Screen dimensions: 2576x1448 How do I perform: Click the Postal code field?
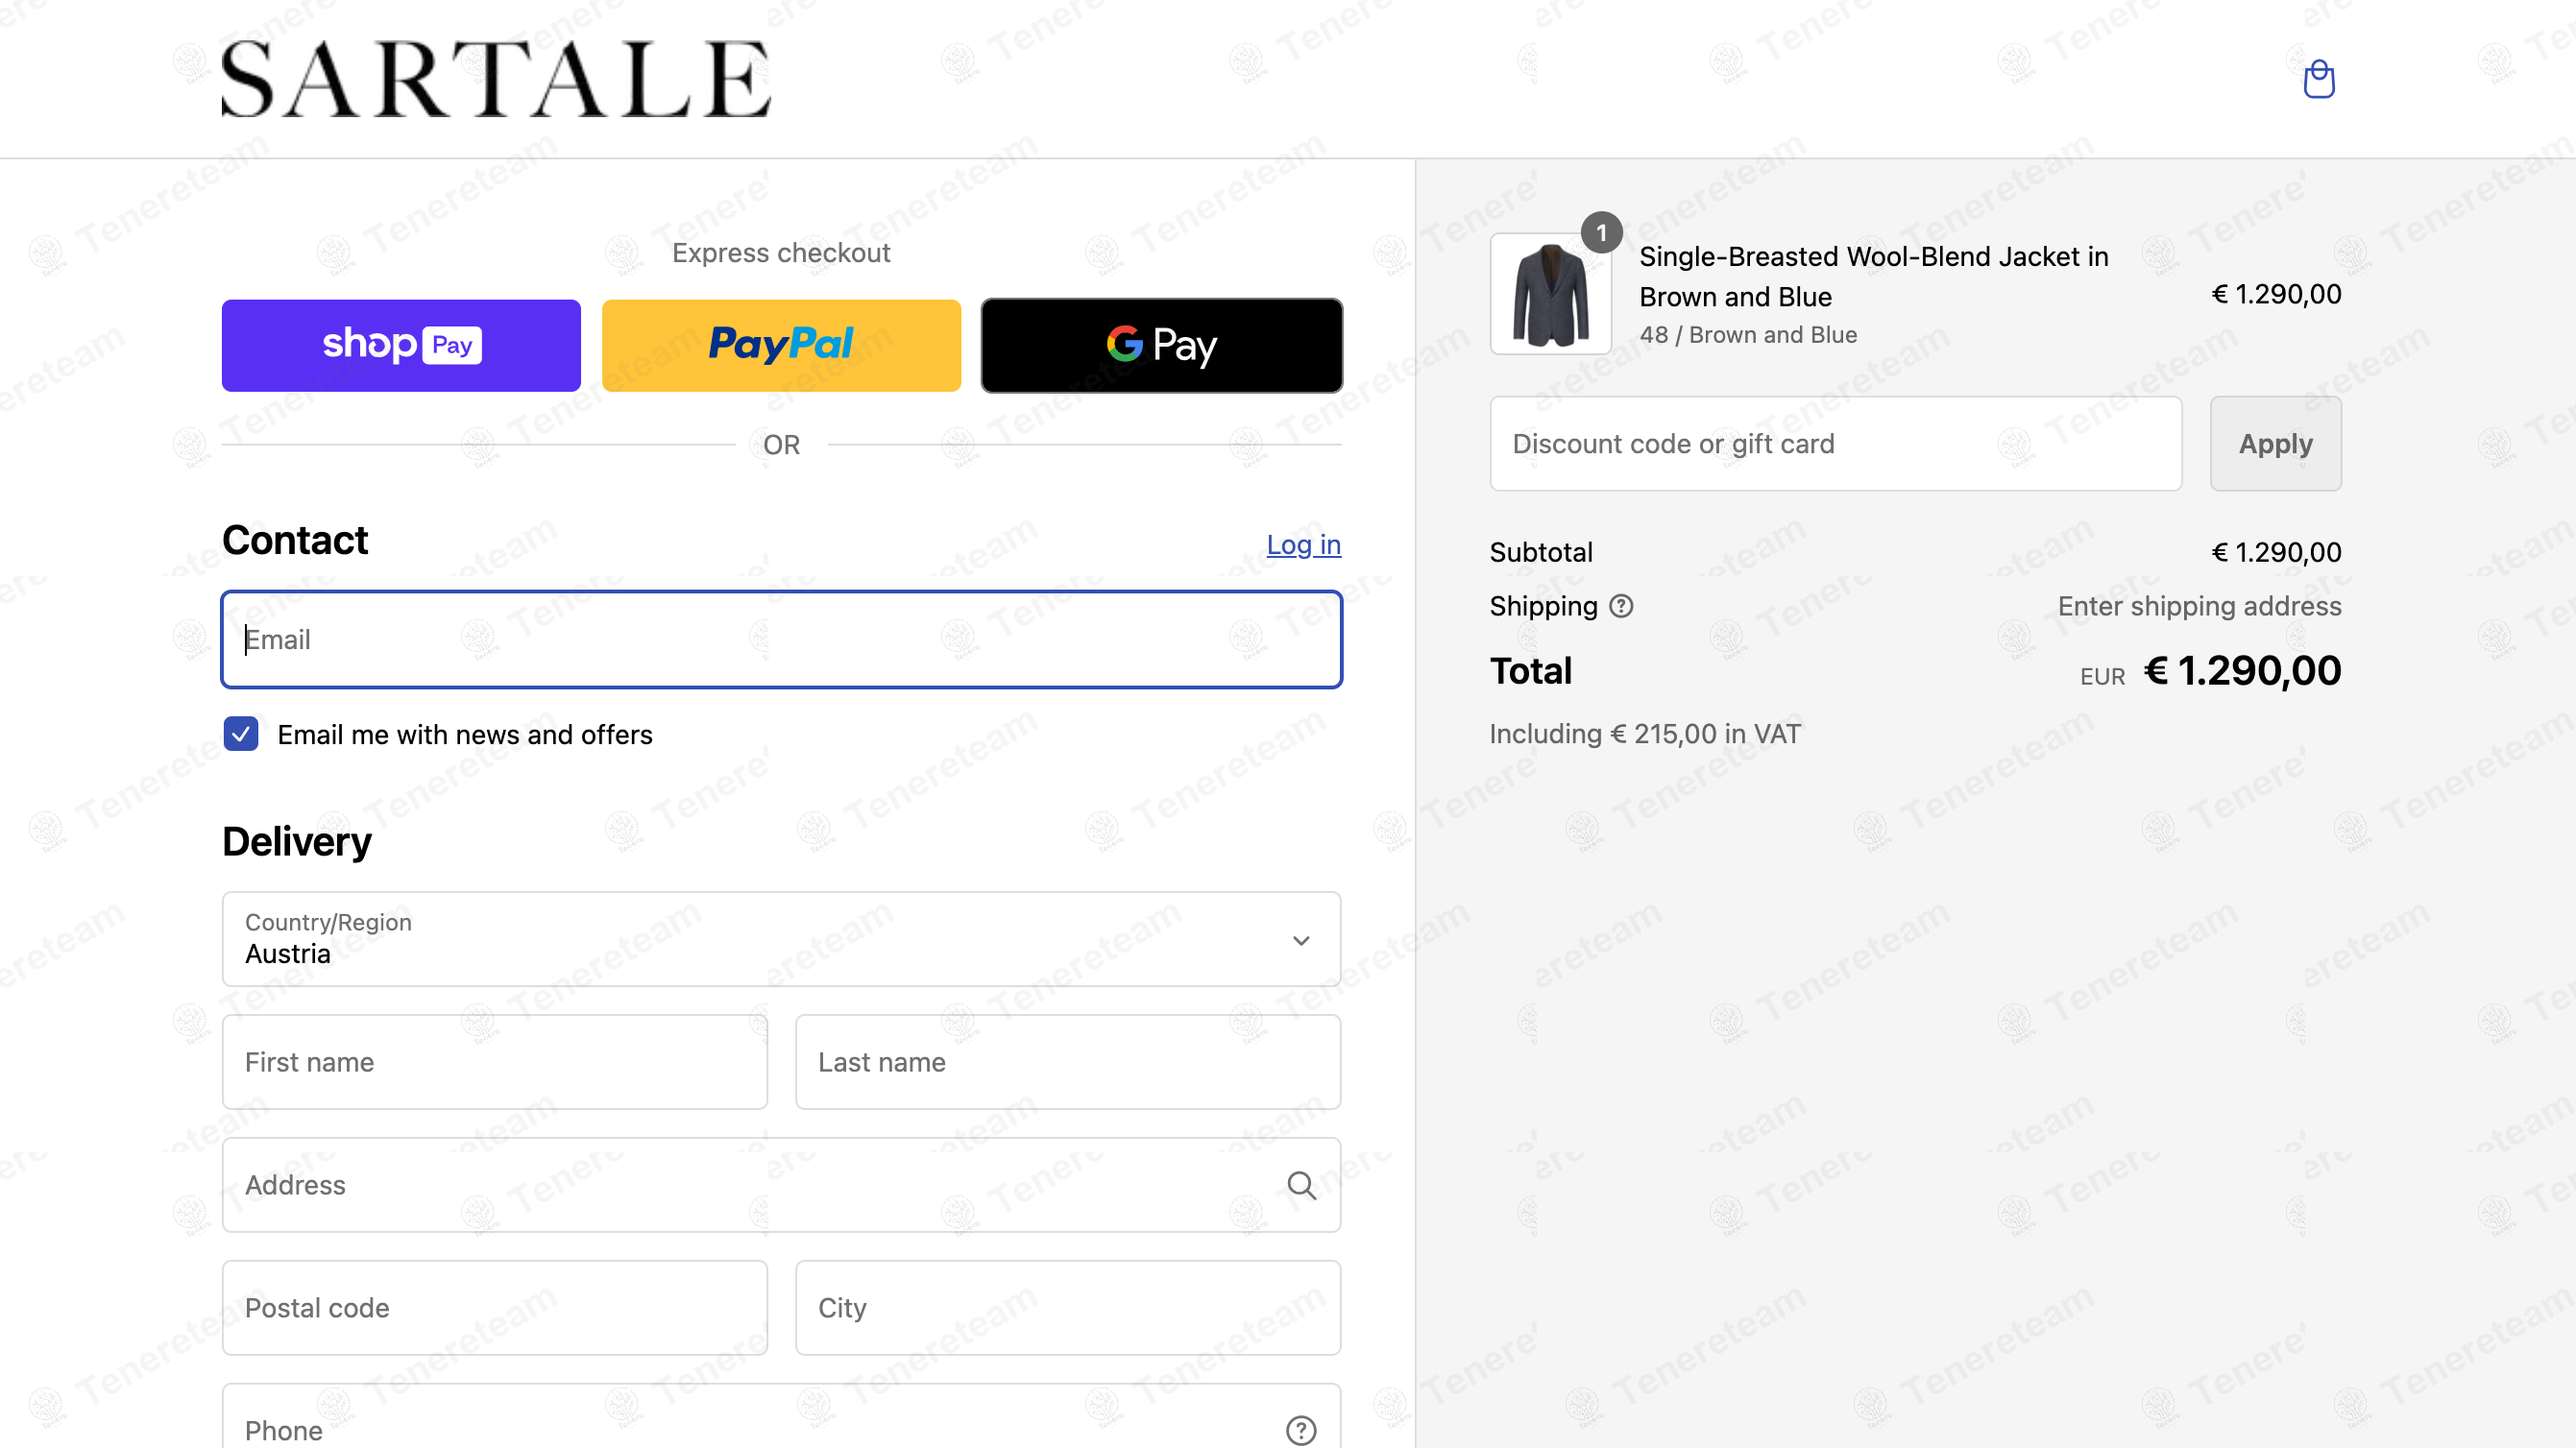495,1307
